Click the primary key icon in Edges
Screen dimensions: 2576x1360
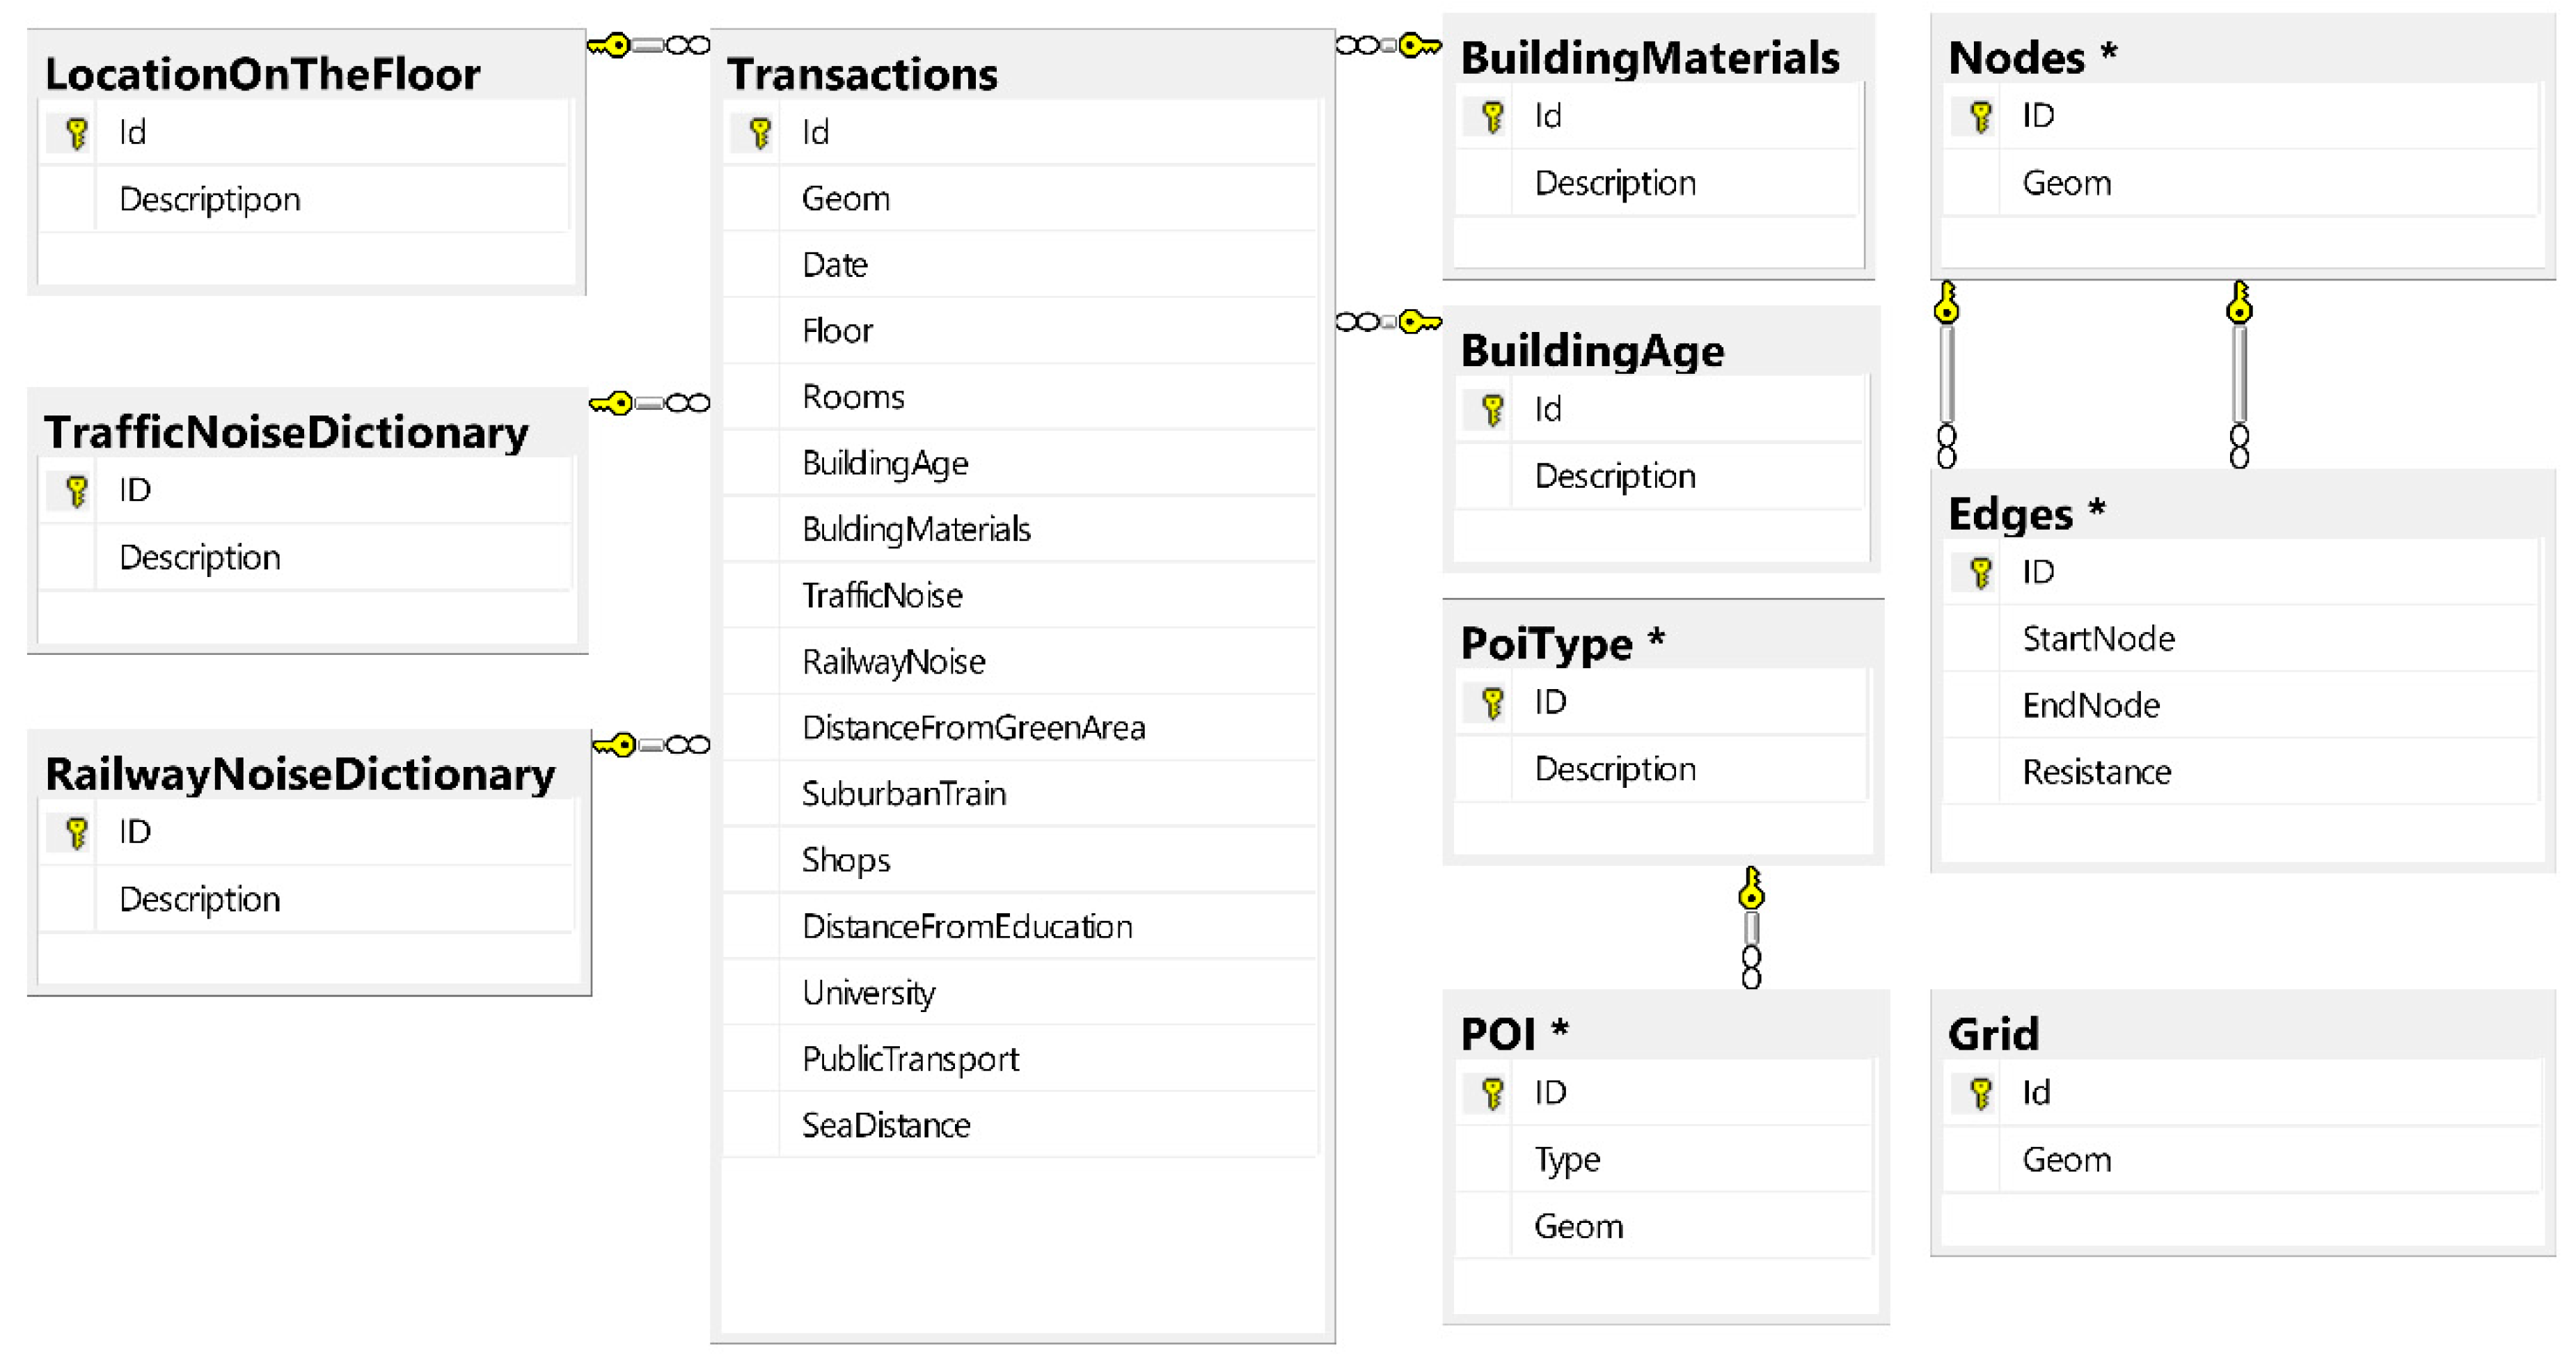point(1980,573)
